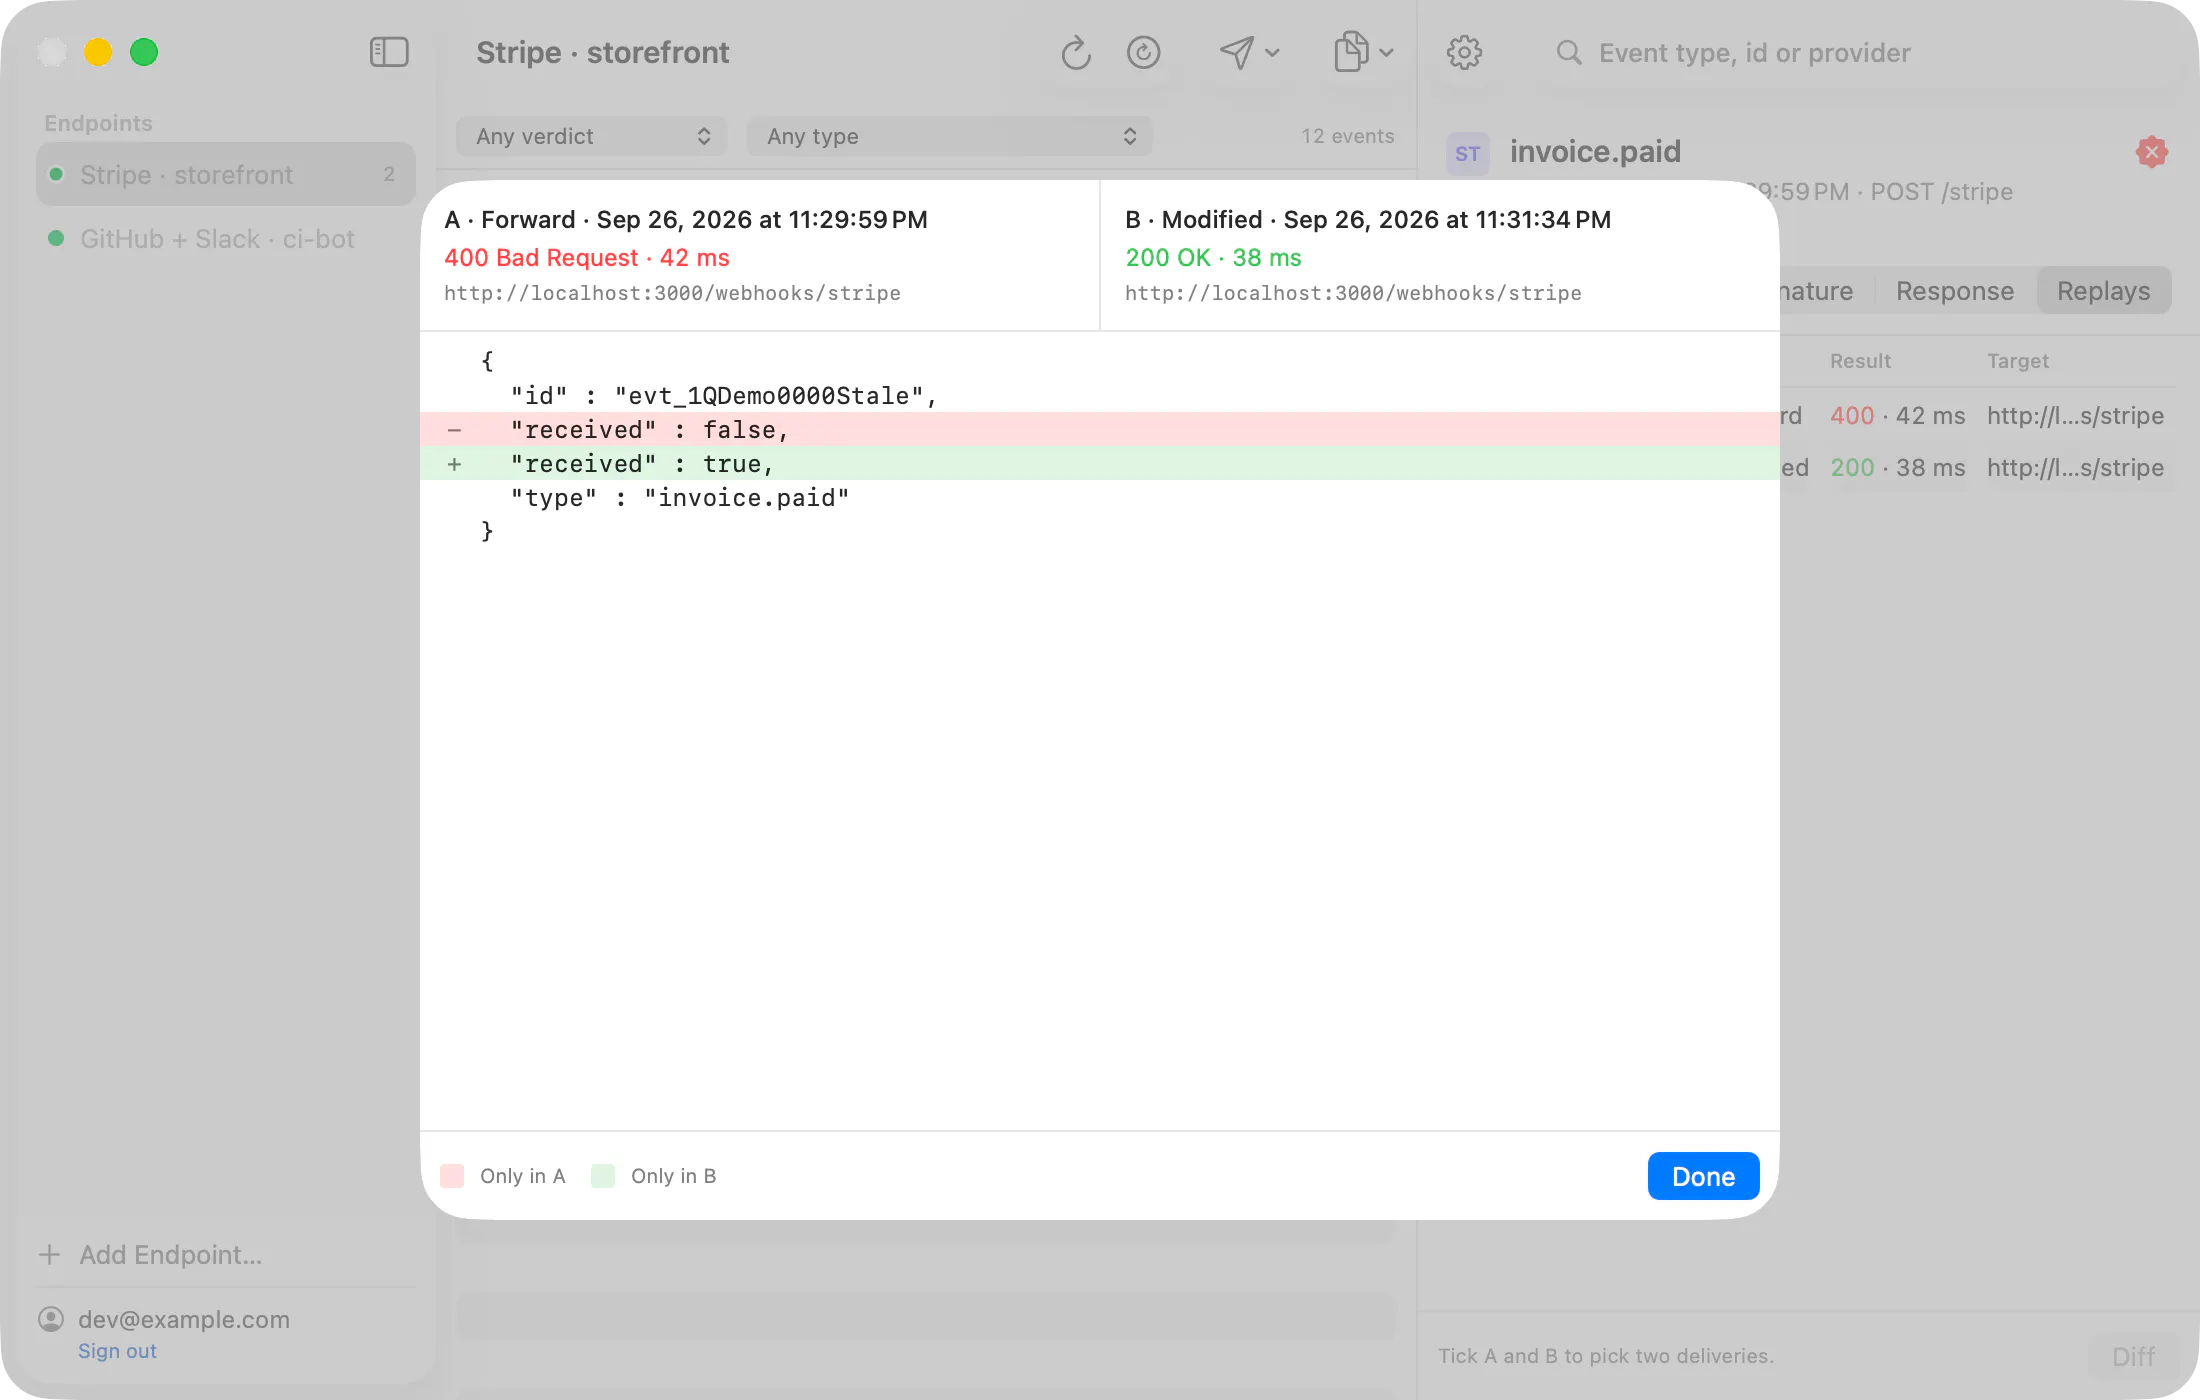This screenshot has height=1400, width=2200.
Task: Switch to the Response tab
Action: [1954, 291]
